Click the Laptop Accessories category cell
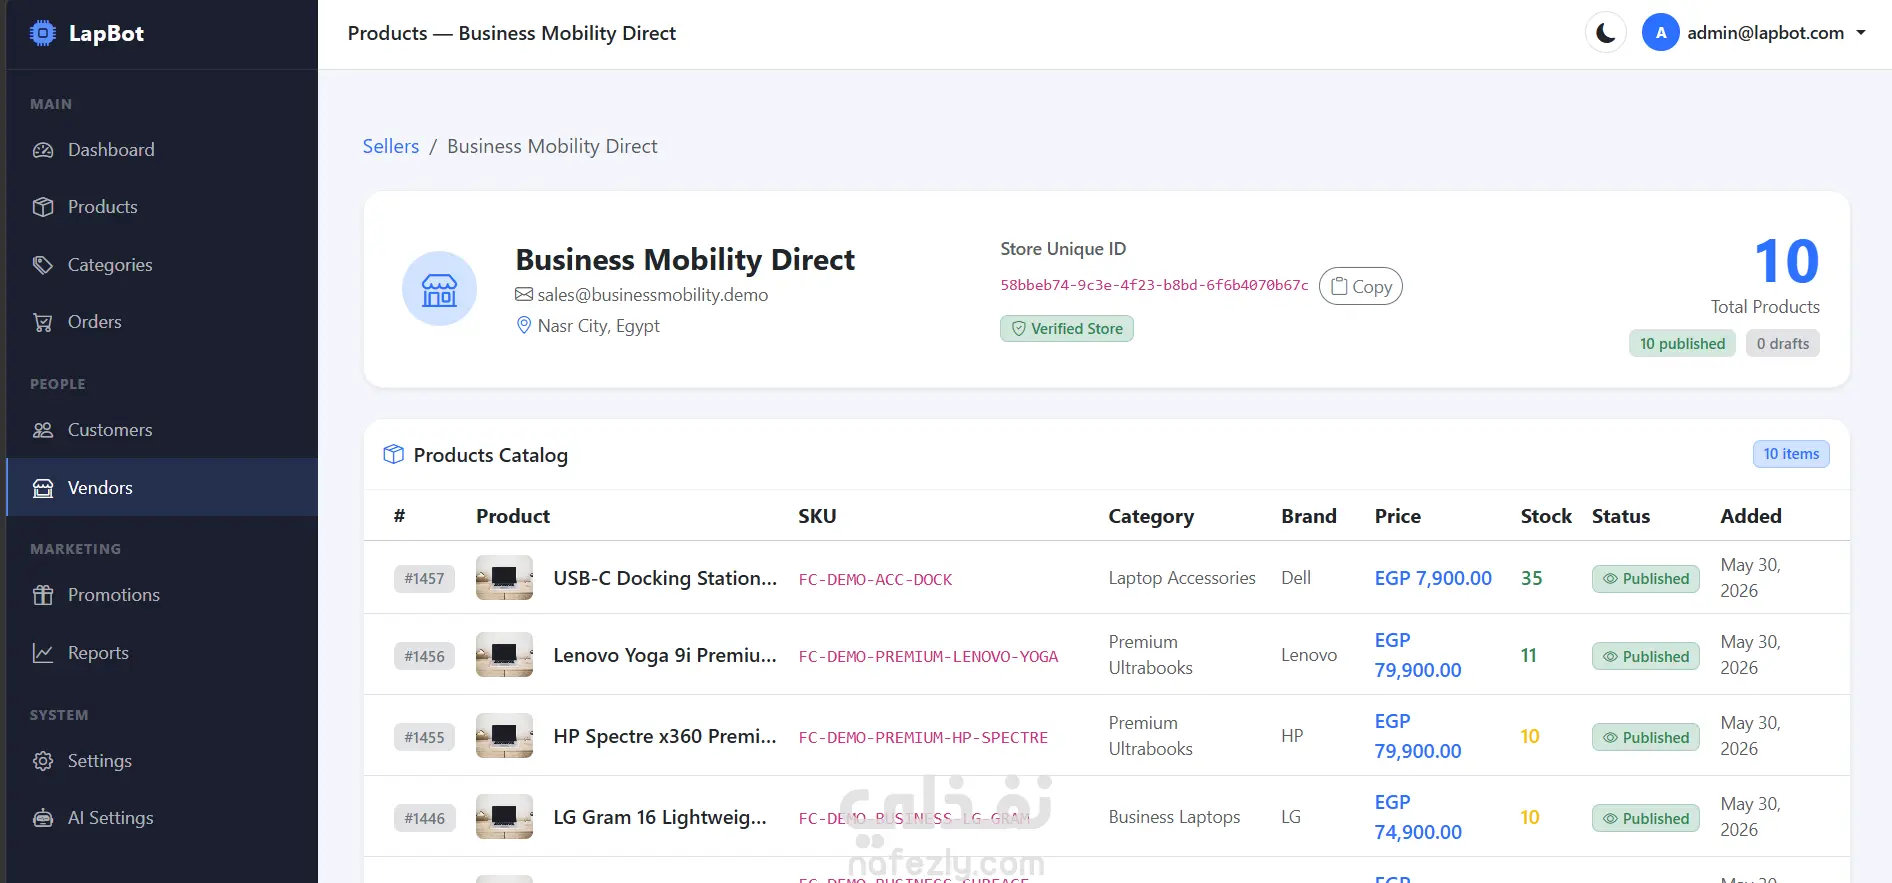 [x=1182, y=578]
